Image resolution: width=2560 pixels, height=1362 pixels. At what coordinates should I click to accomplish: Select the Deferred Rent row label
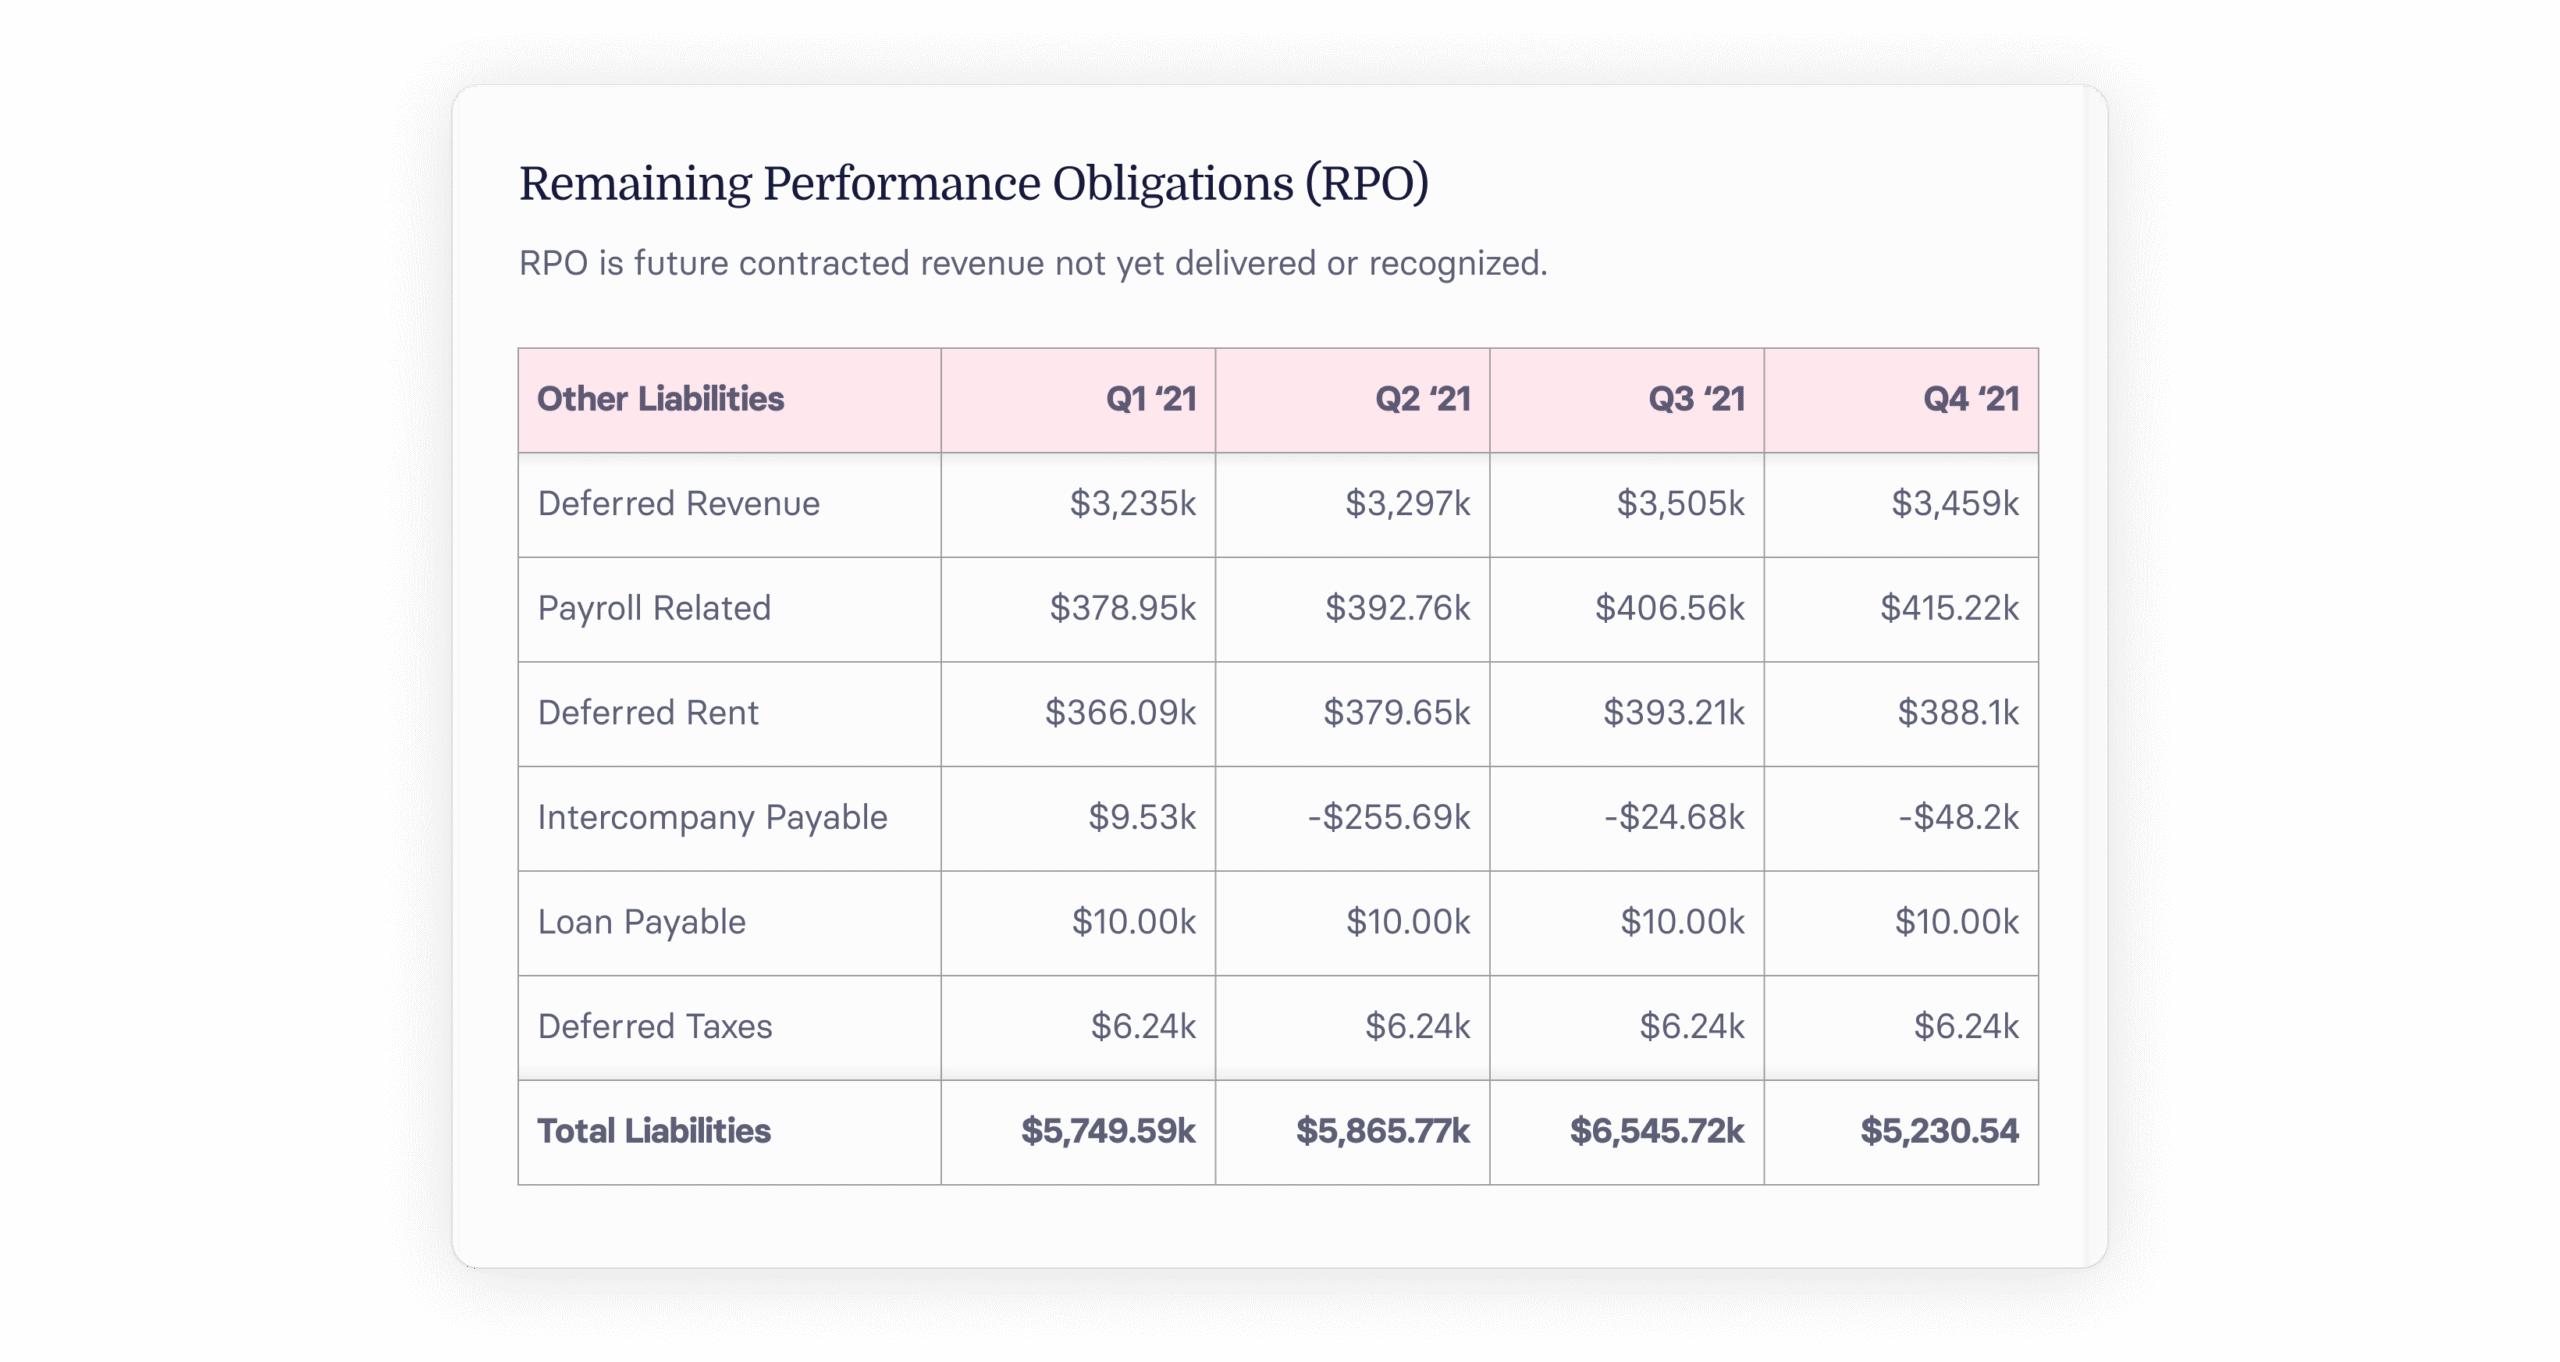pos(648,712)
